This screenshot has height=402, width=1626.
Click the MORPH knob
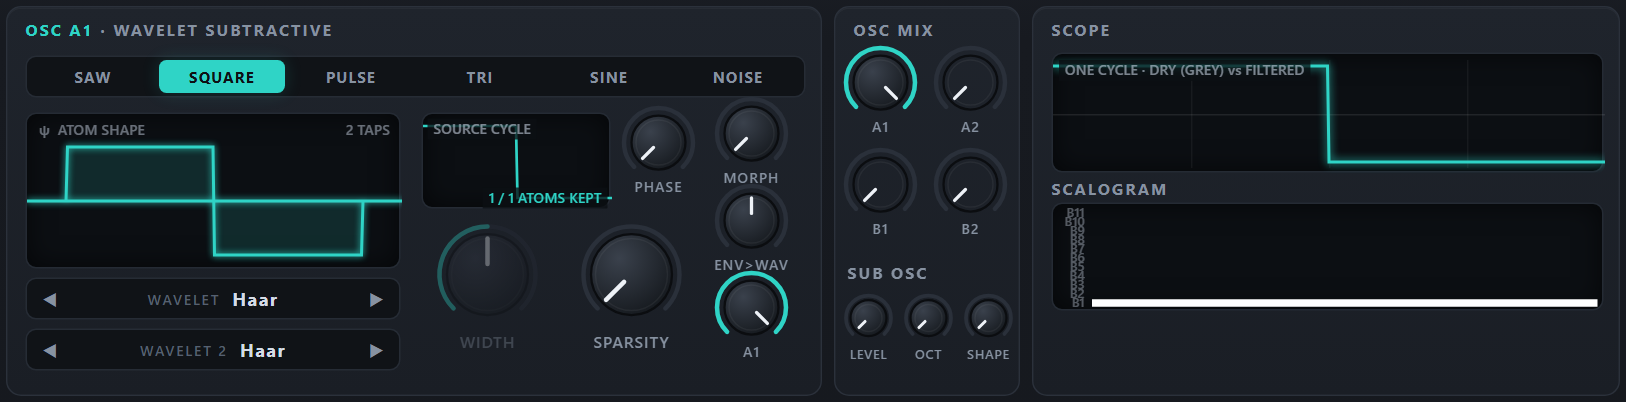pos(751,133)
